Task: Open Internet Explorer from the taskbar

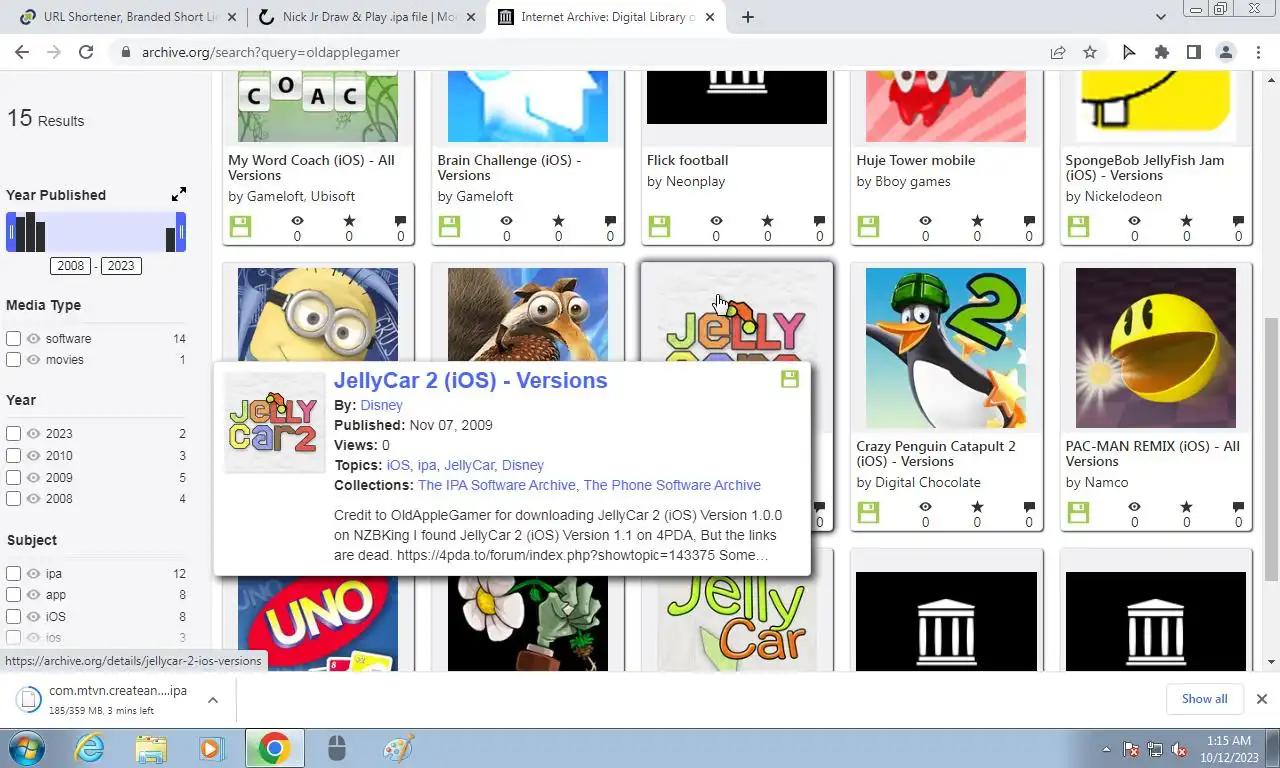Action: [x=90, y=748]
